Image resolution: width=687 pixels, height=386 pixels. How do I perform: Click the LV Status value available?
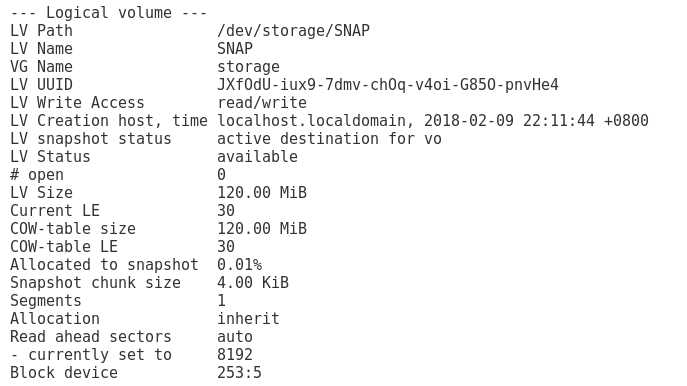click(x=257, y=156)
